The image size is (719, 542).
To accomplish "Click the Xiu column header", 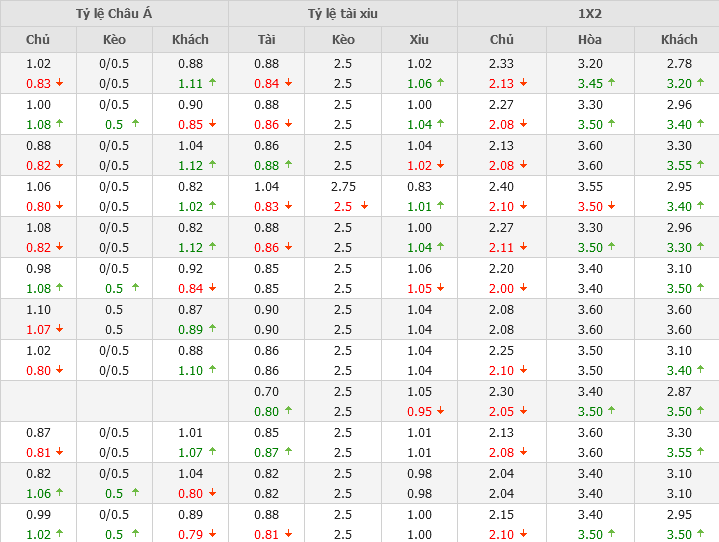I will click(x=419, y=39).
